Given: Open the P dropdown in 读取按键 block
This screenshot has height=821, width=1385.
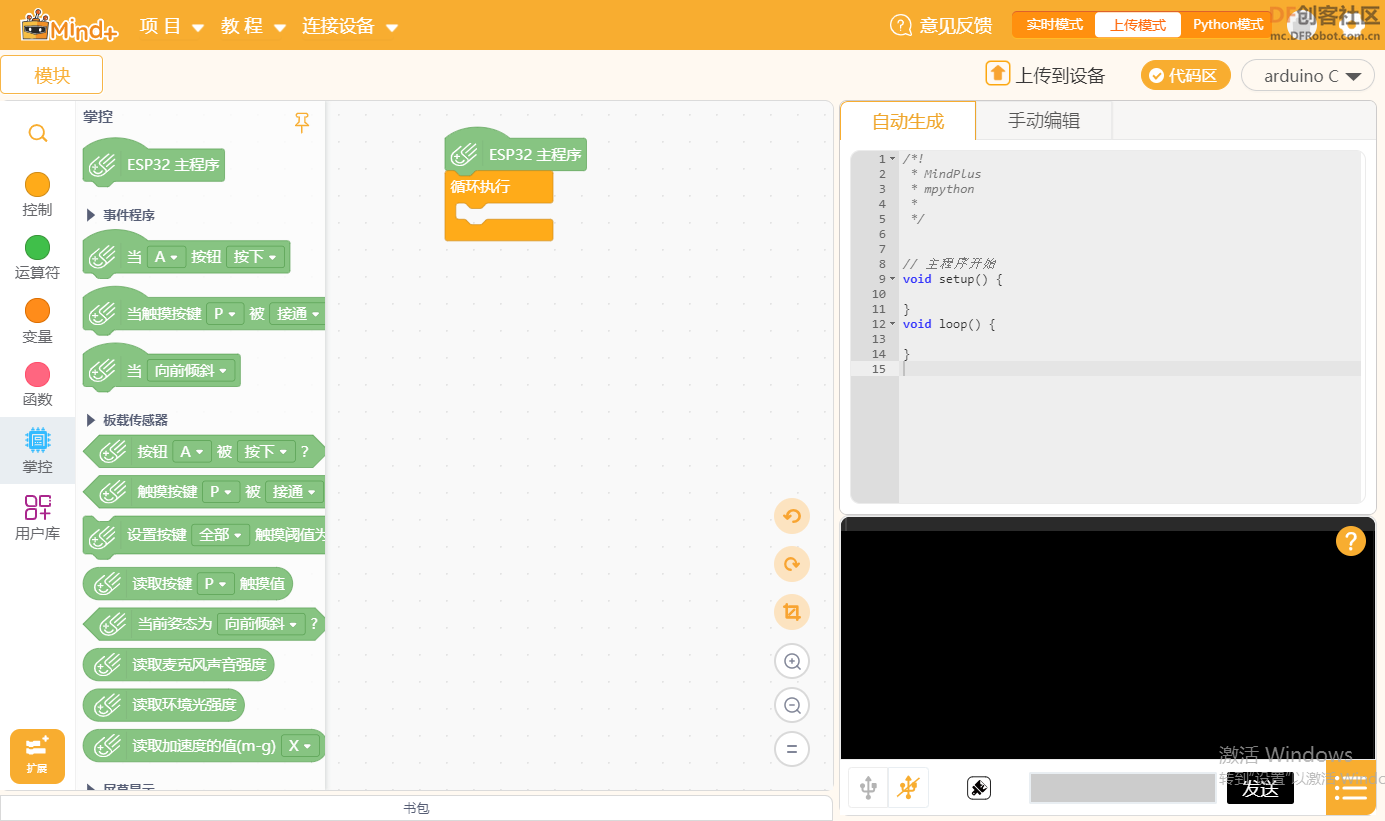Looking at the screenshot, I should [x=215, y=584].
